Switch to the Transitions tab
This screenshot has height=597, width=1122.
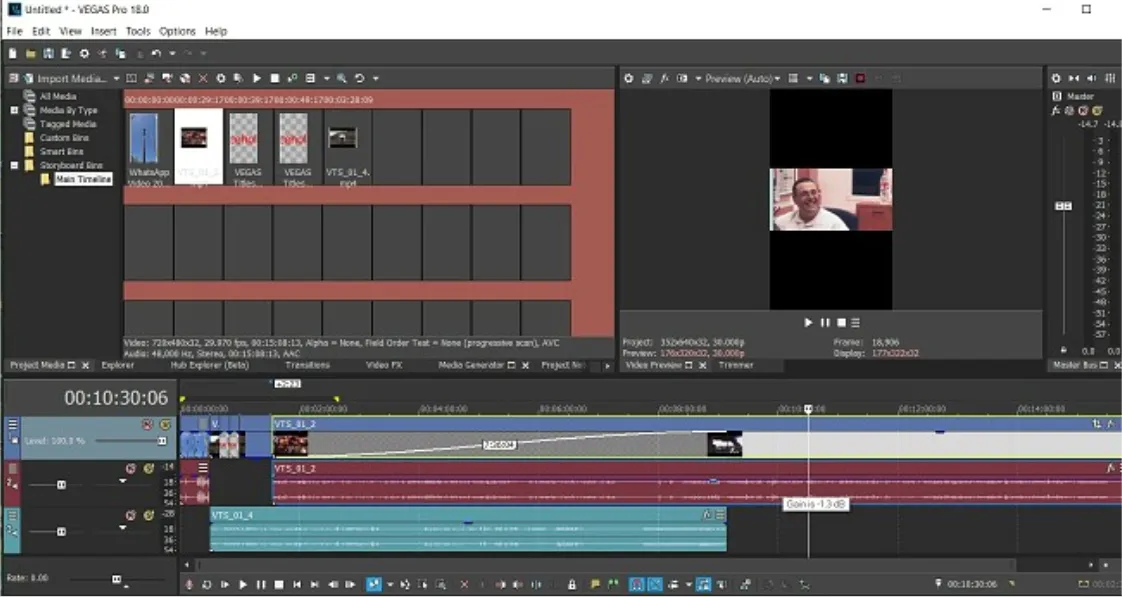pyautogui.click(x=308, y=365)
